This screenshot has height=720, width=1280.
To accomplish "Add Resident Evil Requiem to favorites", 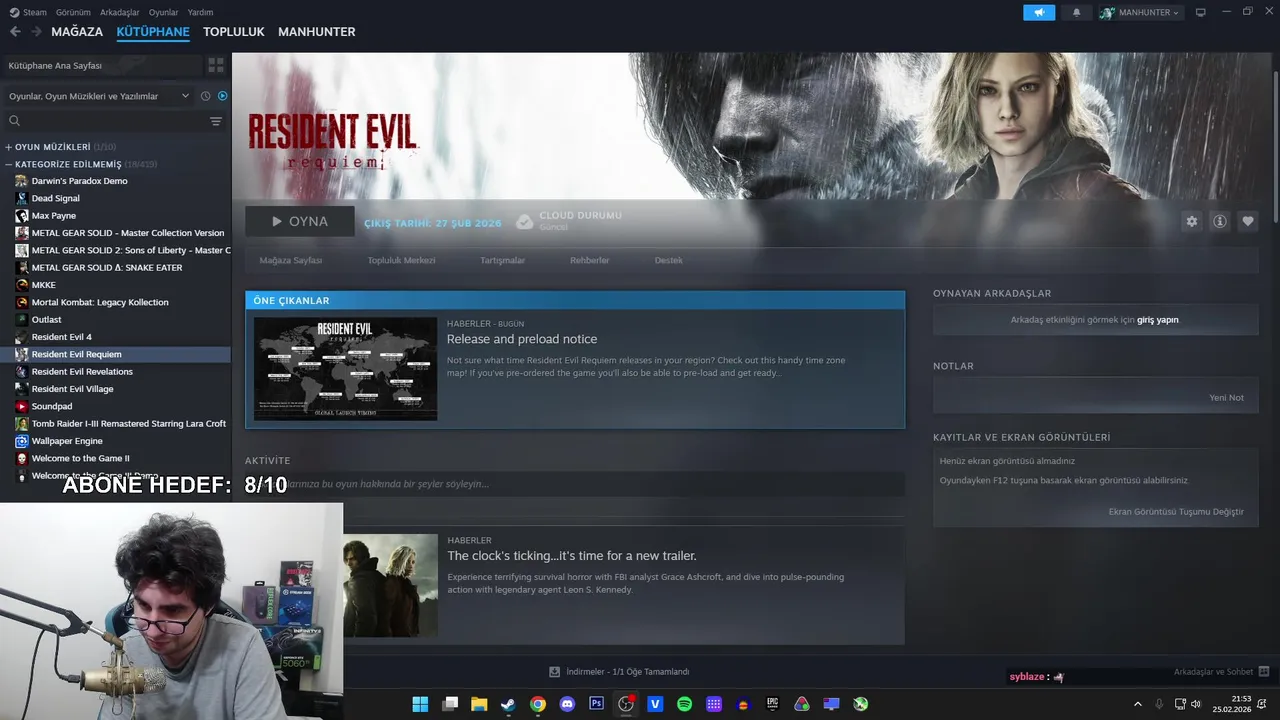I will pyautogui.click(x=1248, y=222).
